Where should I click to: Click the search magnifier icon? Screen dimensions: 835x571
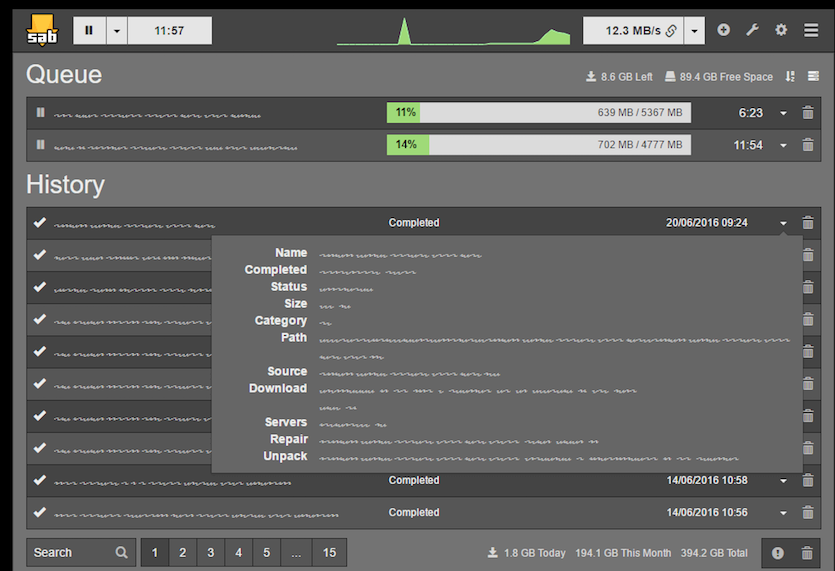(121, 552)
